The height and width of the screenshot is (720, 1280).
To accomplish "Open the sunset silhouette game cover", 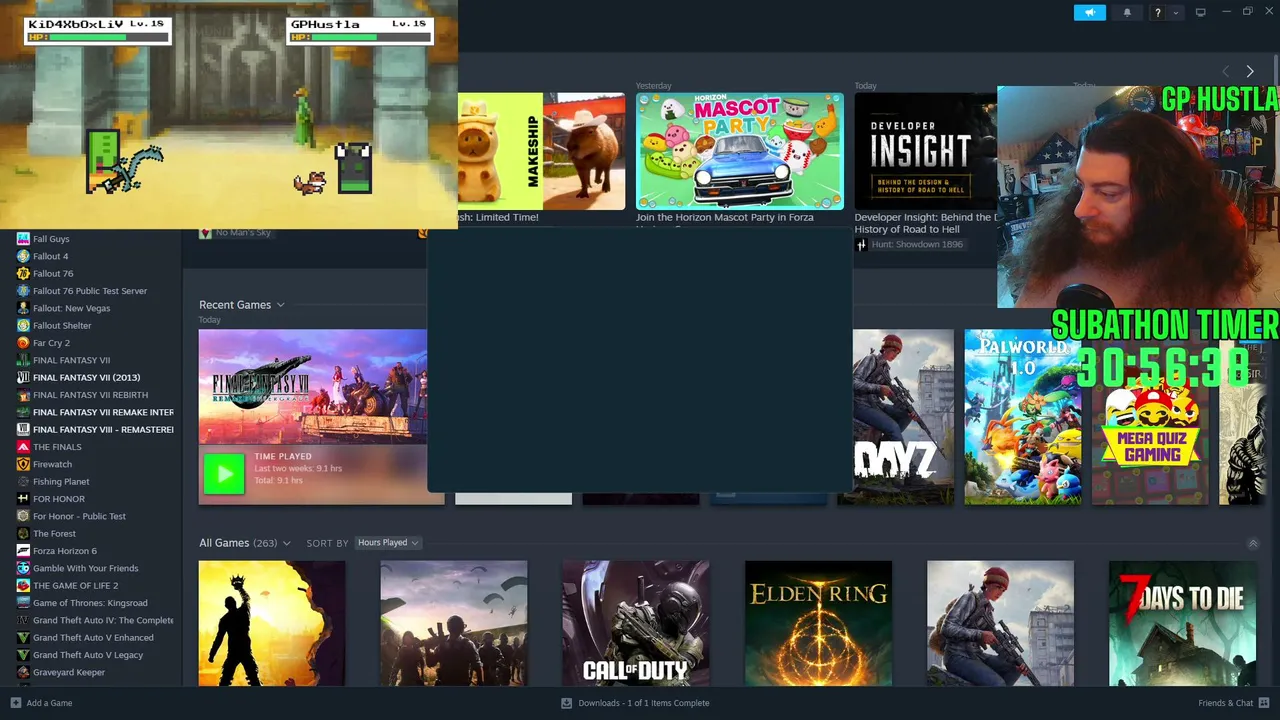I will click(x=272, y=624).
